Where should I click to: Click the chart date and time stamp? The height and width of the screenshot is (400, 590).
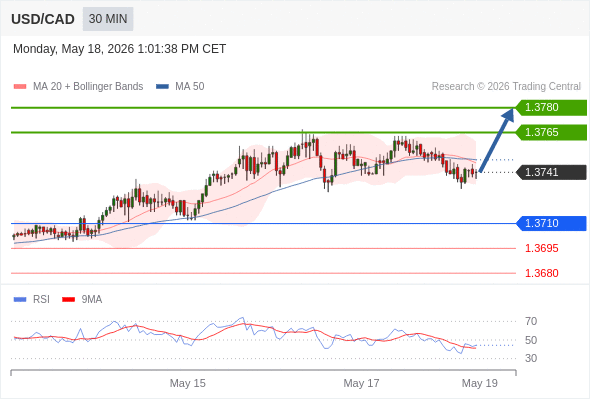coord(119,49)
